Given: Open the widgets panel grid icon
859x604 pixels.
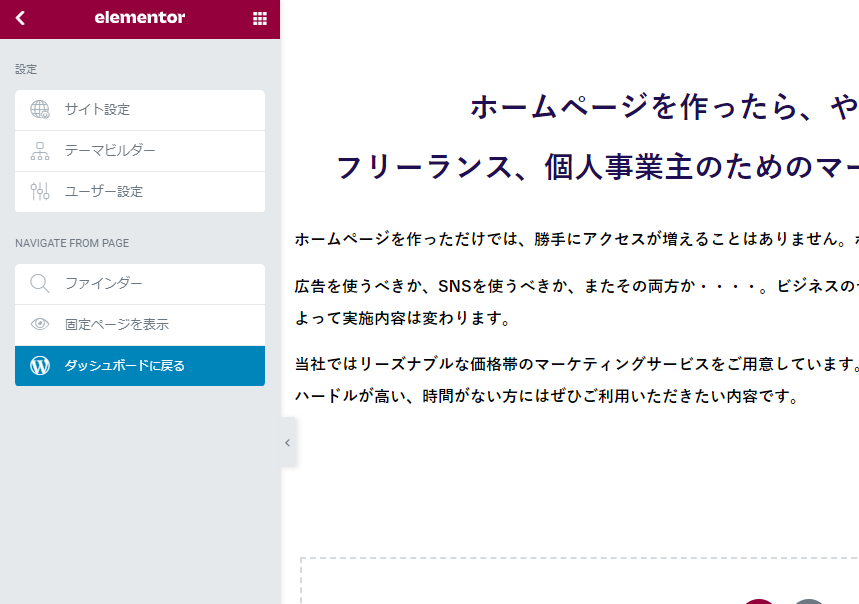Looking at the screenshot, I should click(259, 18).
